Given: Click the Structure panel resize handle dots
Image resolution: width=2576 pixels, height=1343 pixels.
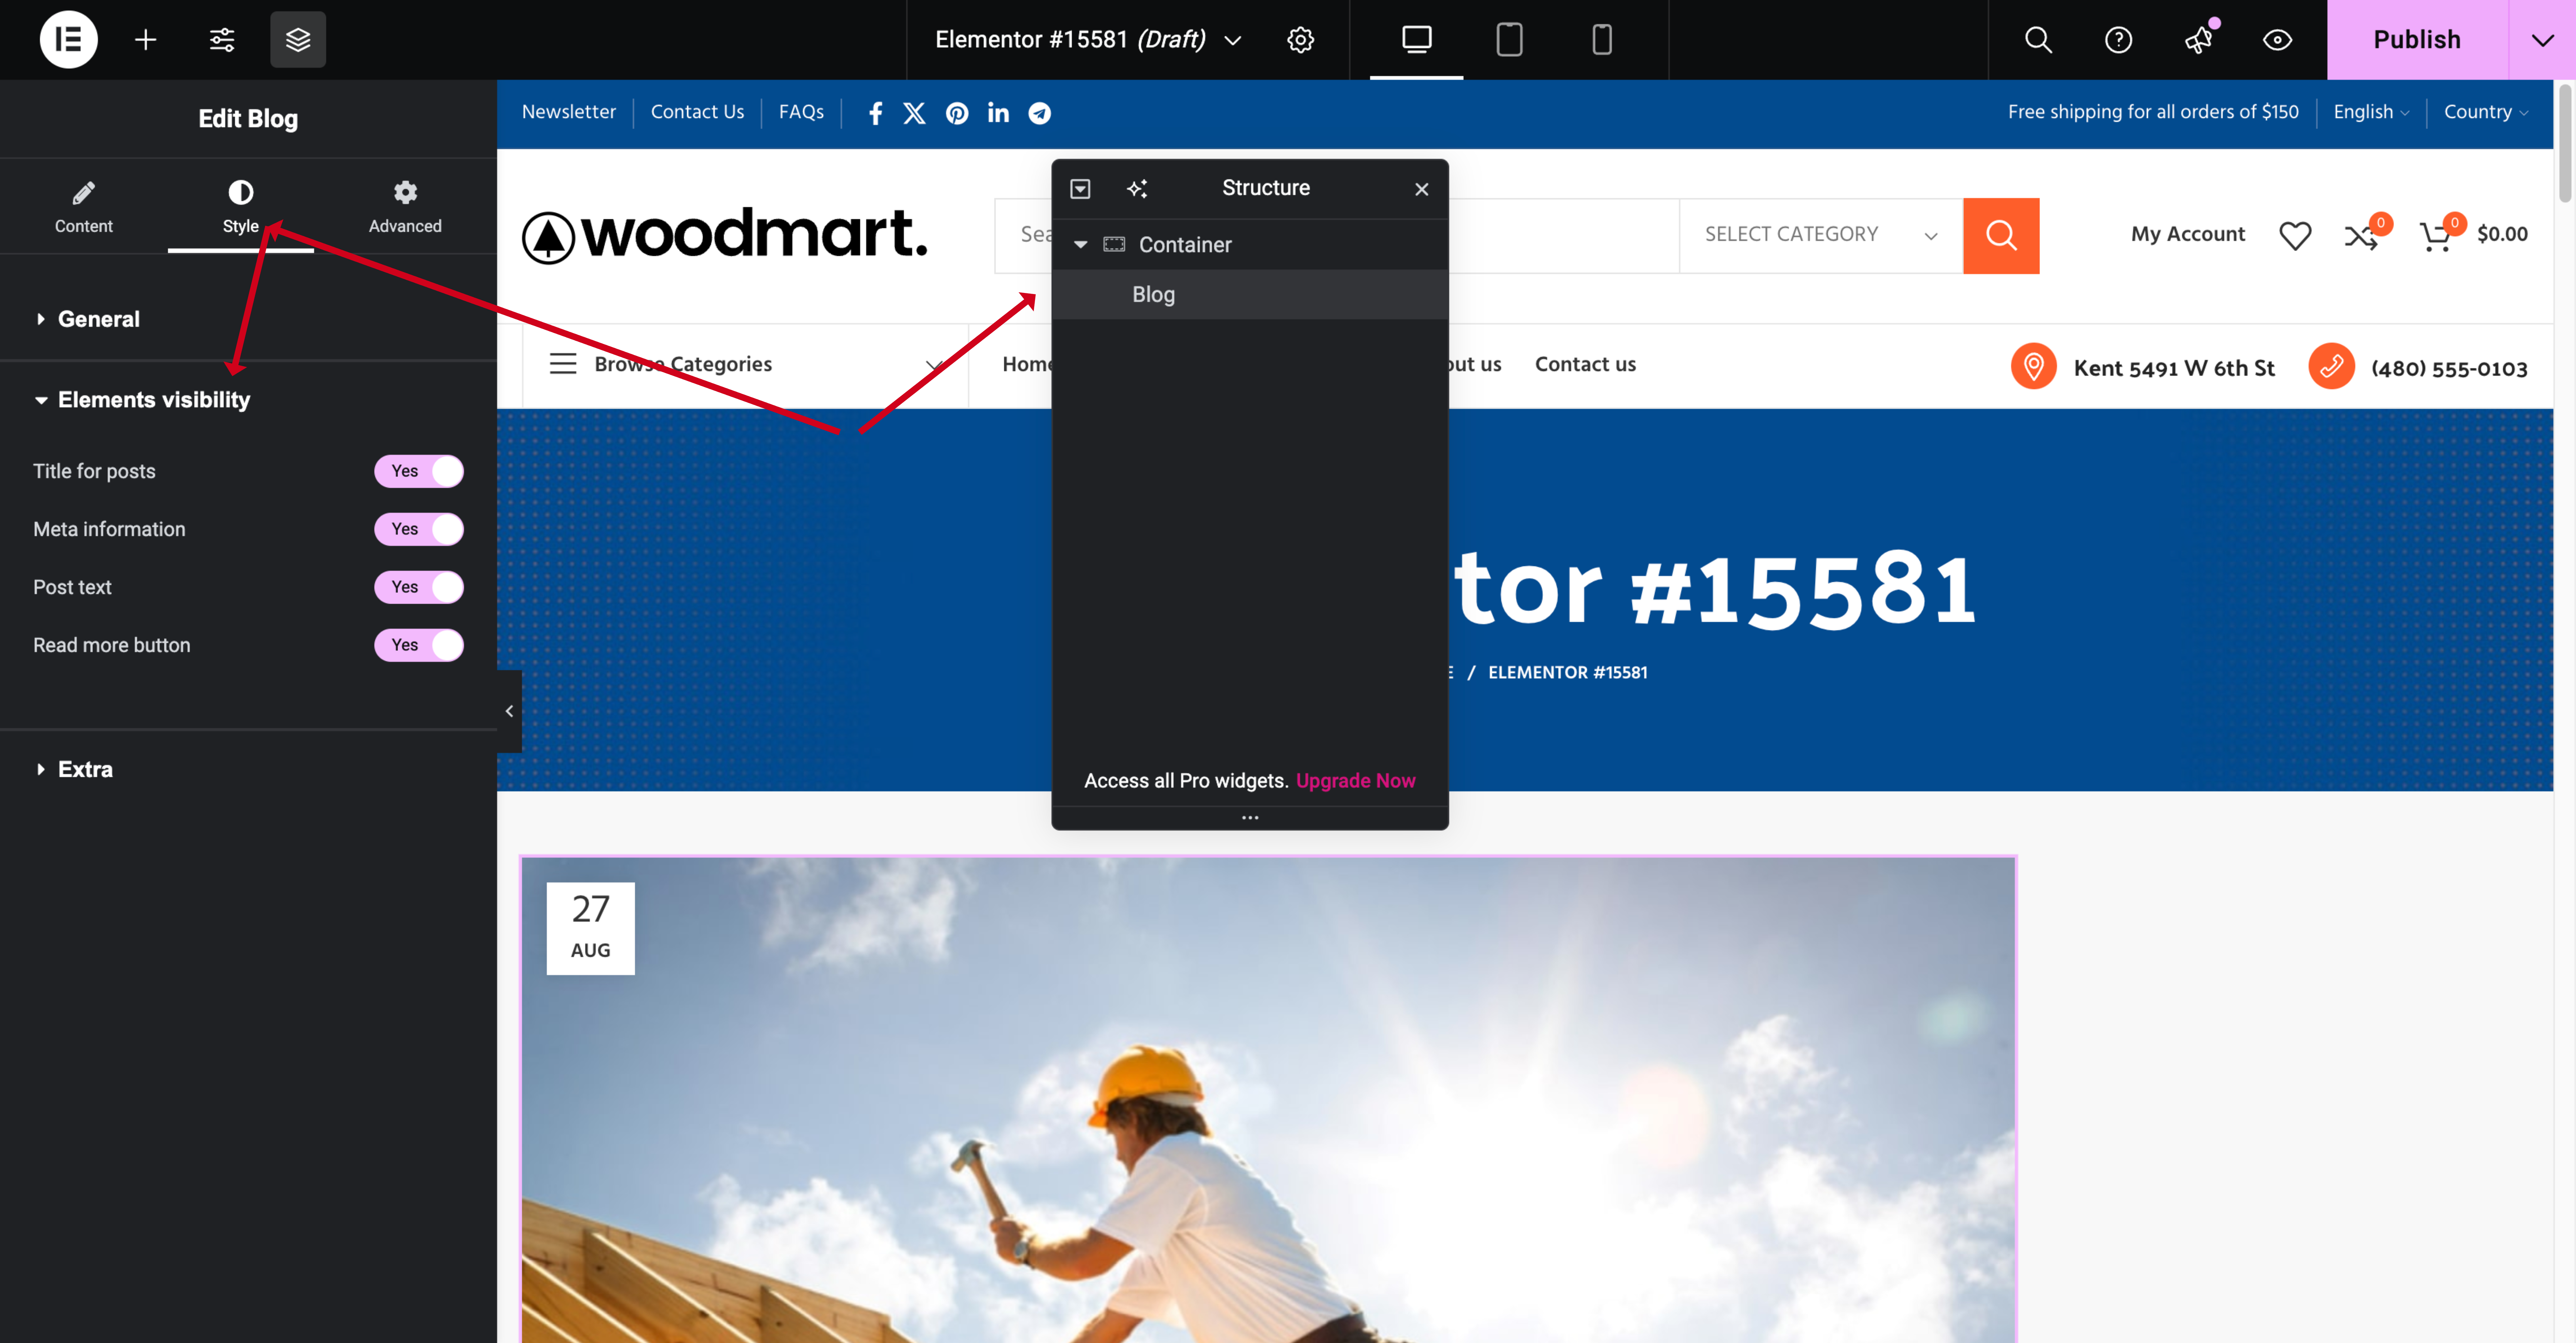Looking at the screenshot, I should 1250,818.
